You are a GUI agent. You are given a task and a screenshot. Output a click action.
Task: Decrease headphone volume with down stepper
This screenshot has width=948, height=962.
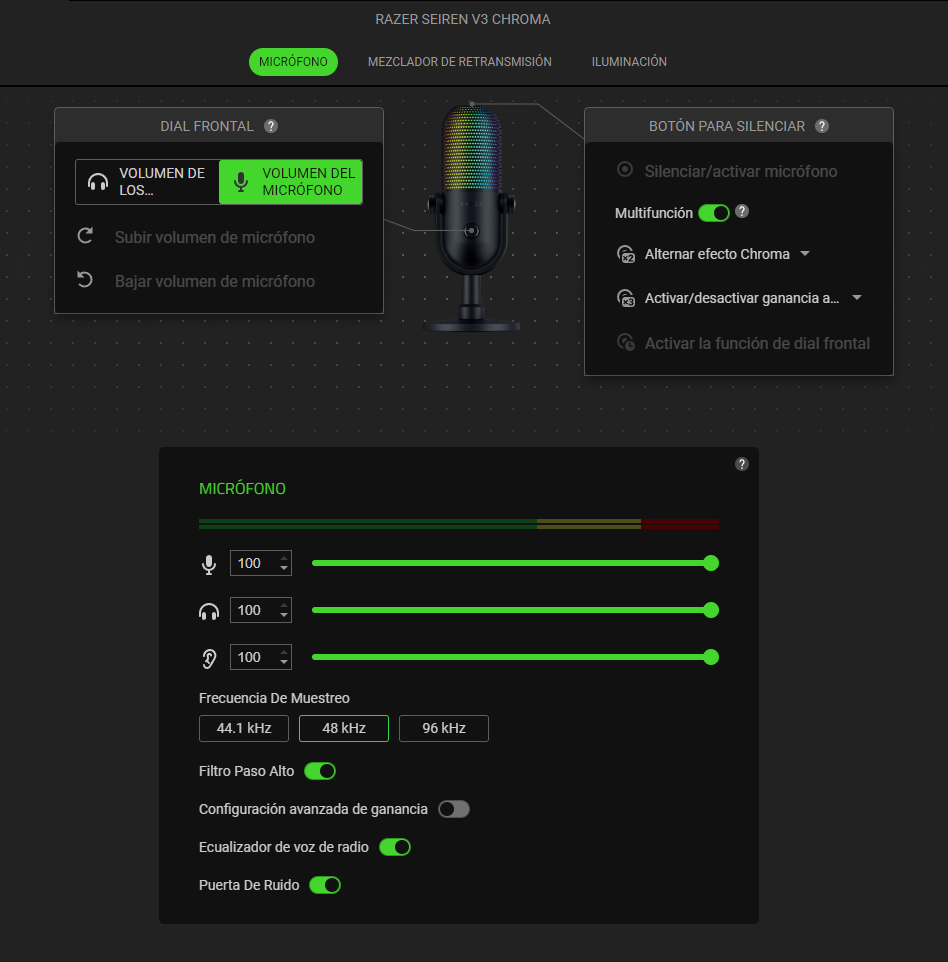pos(283,615)
